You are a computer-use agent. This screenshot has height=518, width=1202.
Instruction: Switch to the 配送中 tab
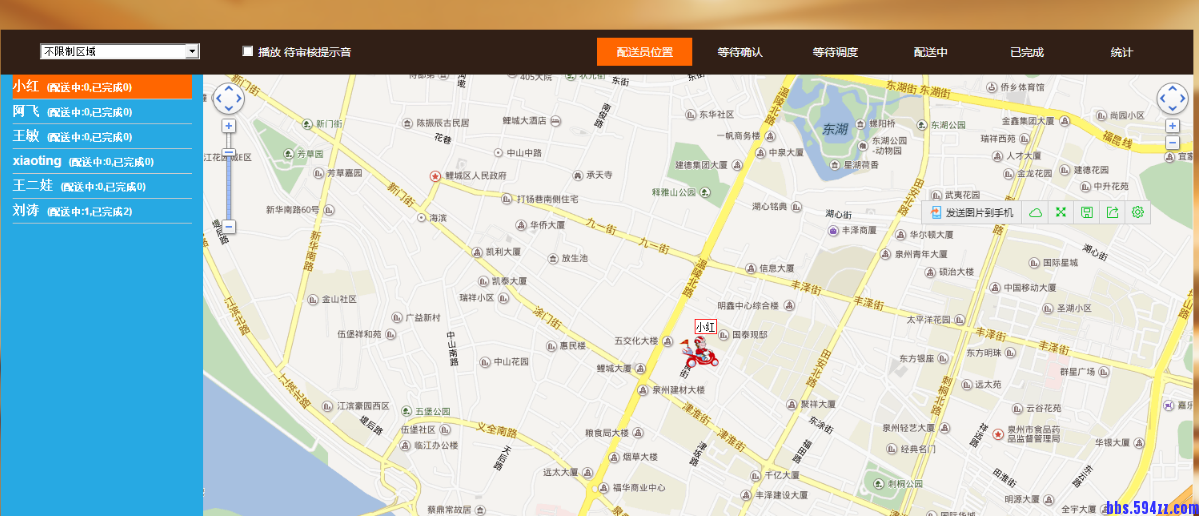(930, 52)
